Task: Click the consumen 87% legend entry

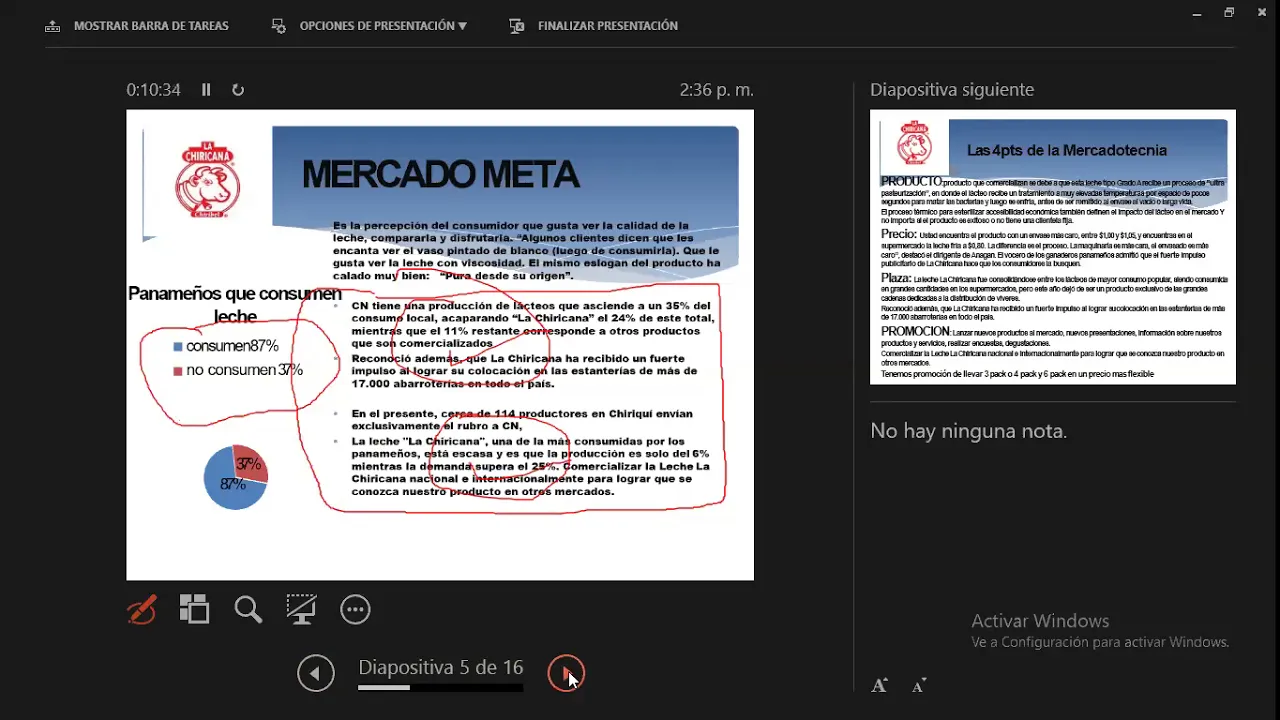Action: [x=226, y=346]
